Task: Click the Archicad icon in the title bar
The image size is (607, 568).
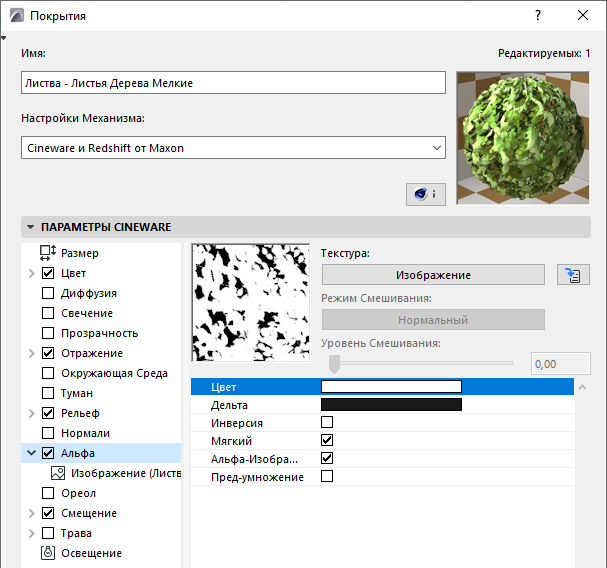Action: pyautogui.click(x=17, y=16)
